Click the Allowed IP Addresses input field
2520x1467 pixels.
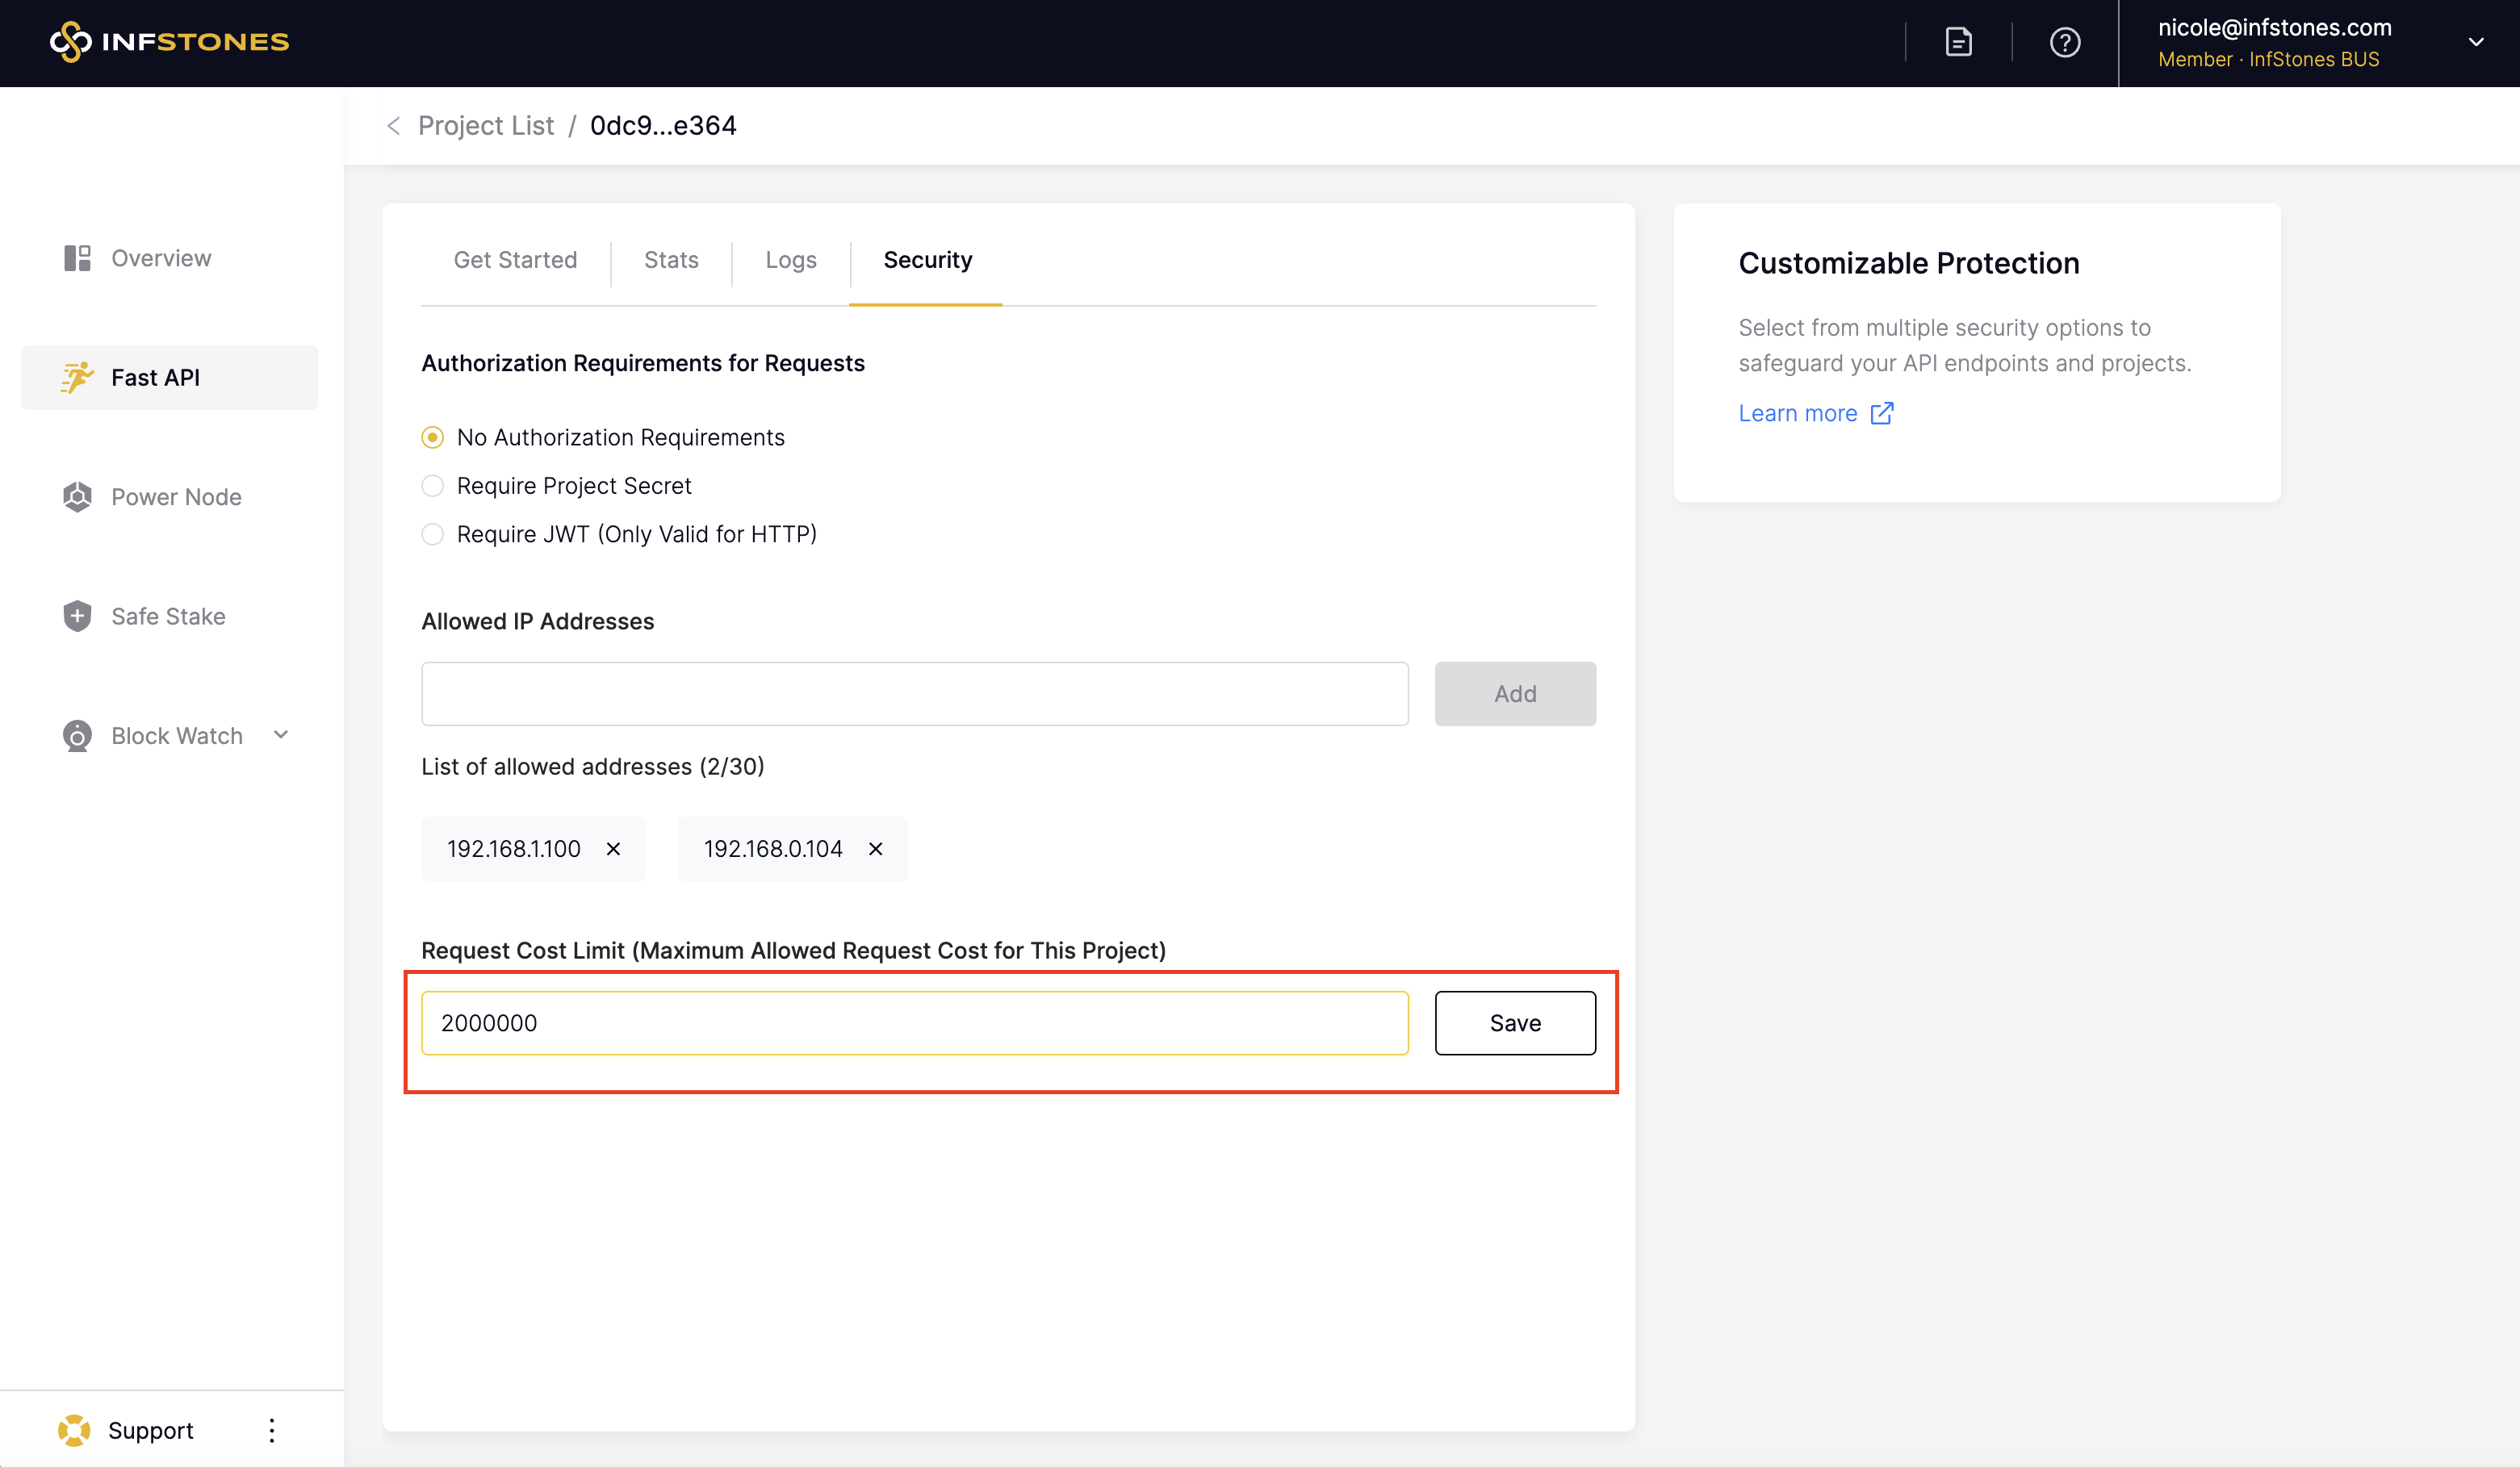click(914, 694)
